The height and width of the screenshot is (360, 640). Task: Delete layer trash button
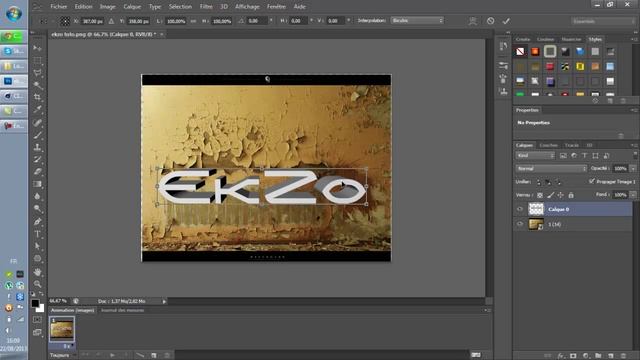623,356
